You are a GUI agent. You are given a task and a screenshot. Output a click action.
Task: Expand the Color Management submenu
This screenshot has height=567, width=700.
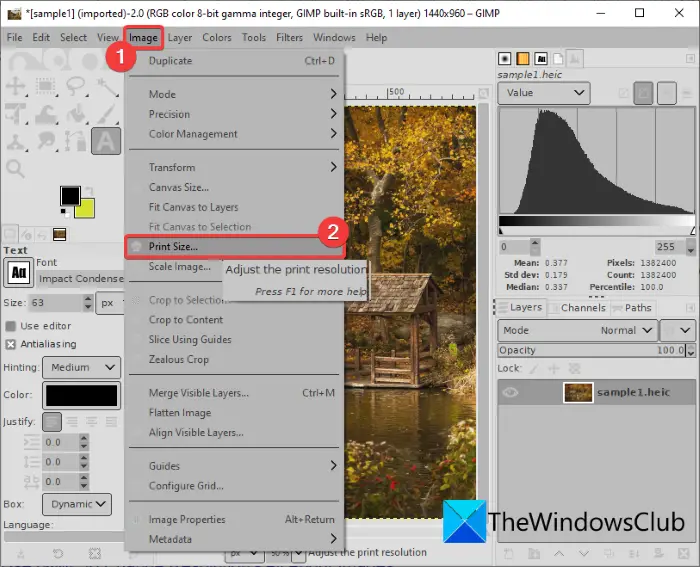(x=234, y=134)
